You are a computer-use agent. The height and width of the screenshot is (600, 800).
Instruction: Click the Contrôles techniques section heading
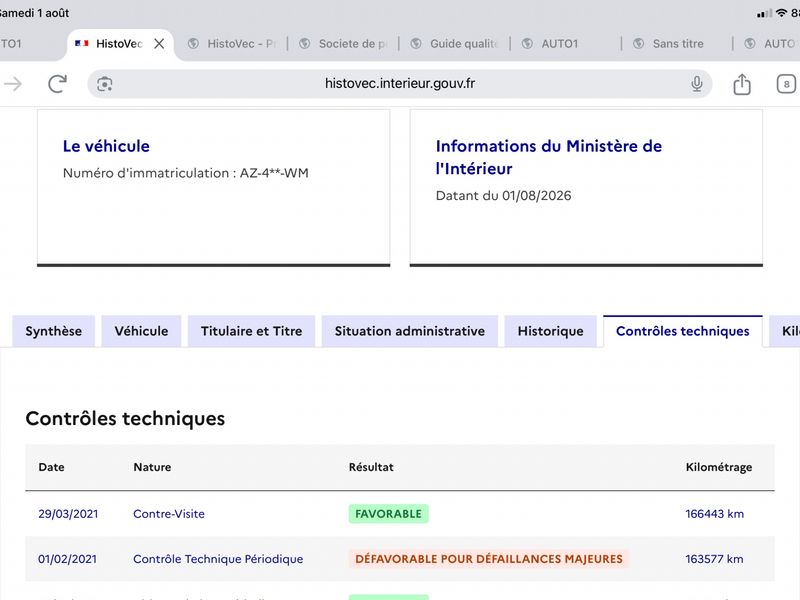pyautogui.click(x=125, y=418)
